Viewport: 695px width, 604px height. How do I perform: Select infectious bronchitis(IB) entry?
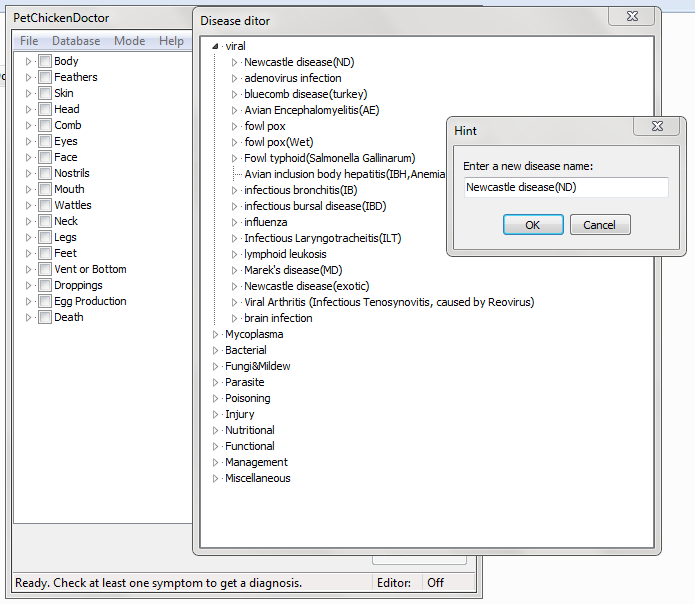tap(300, 190)
